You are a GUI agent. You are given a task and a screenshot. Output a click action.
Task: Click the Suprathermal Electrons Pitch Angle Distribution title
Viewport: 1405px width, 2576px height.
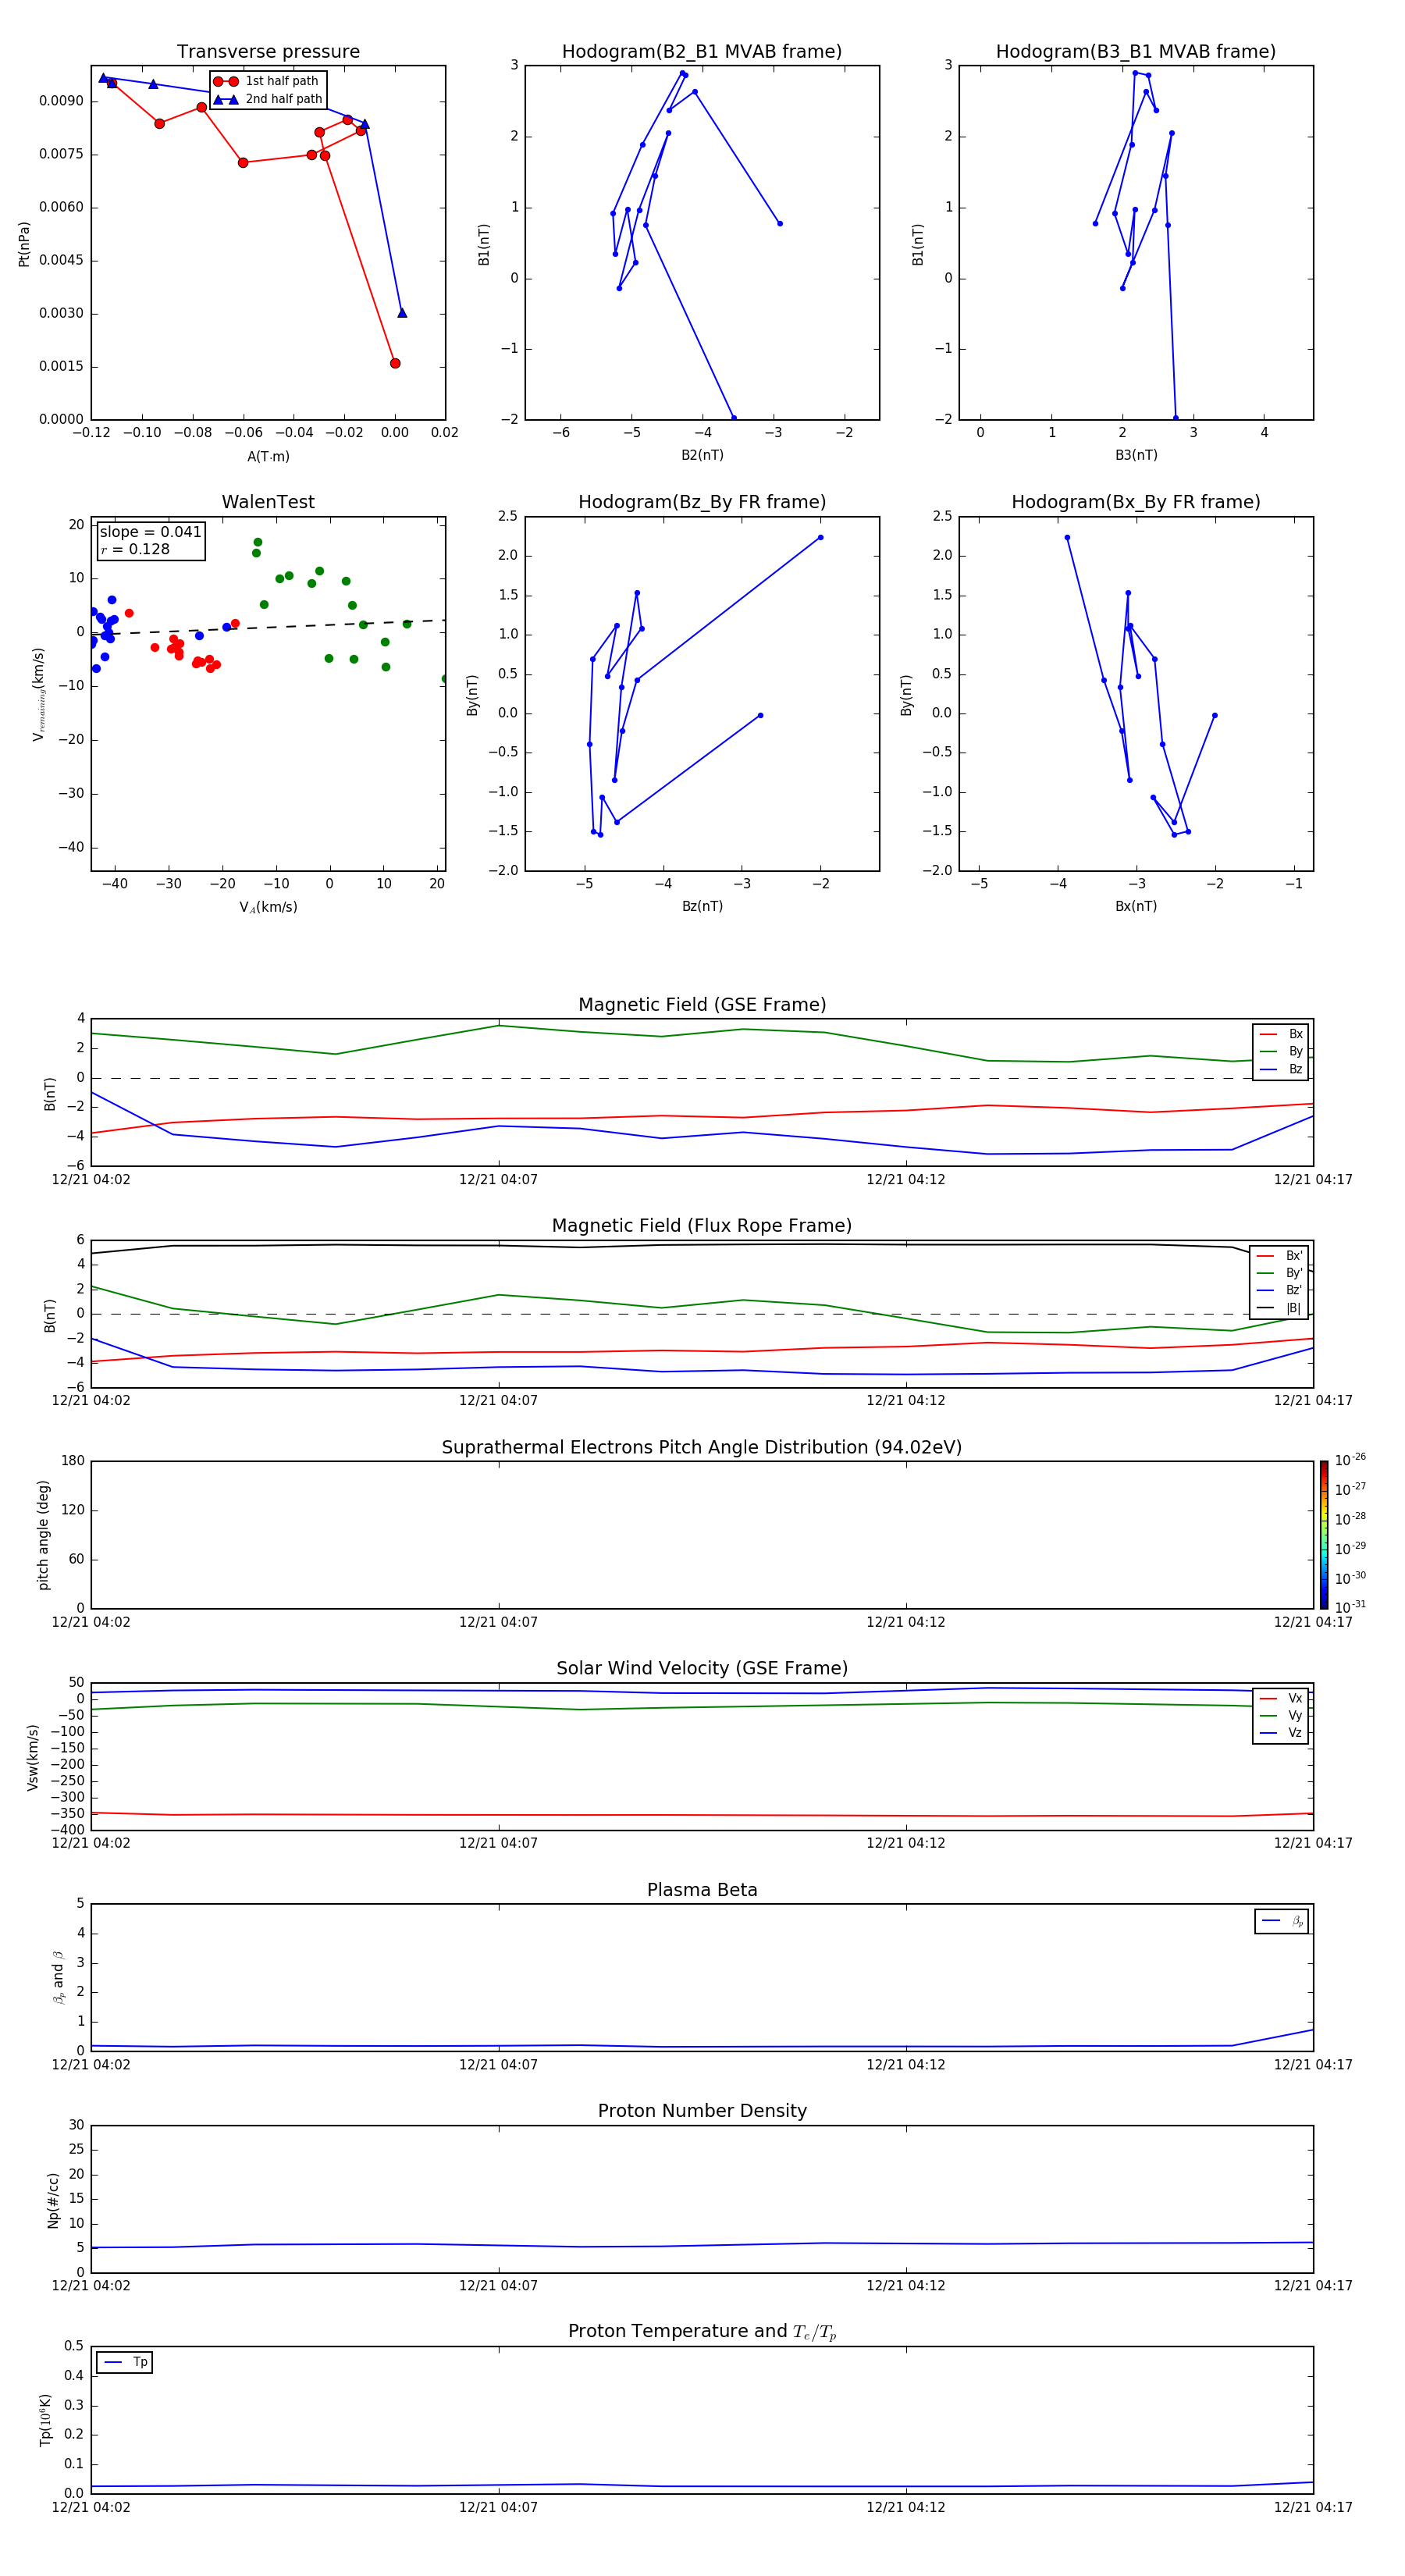[x=702, y=1448]
